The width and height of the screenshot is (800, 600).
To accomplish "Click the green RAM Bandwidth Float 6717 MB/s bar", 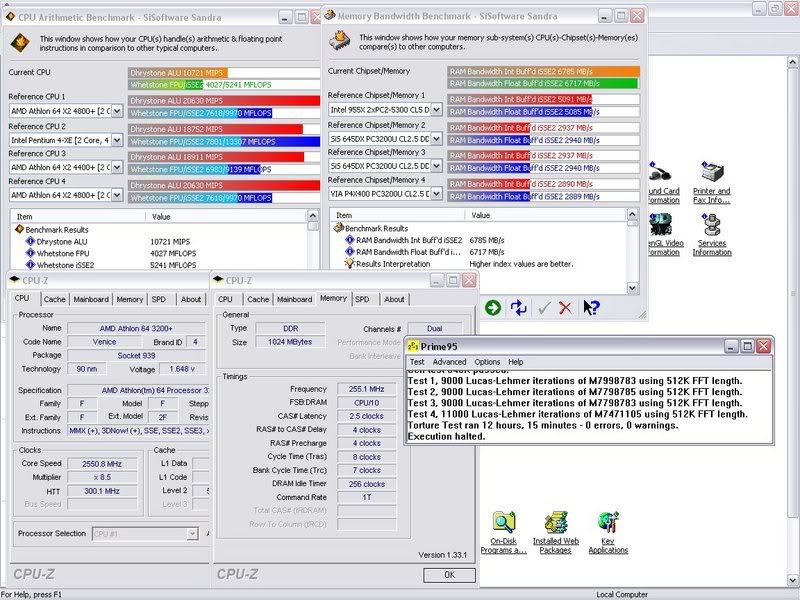I will pyautogui.click(x=543, y=84).
